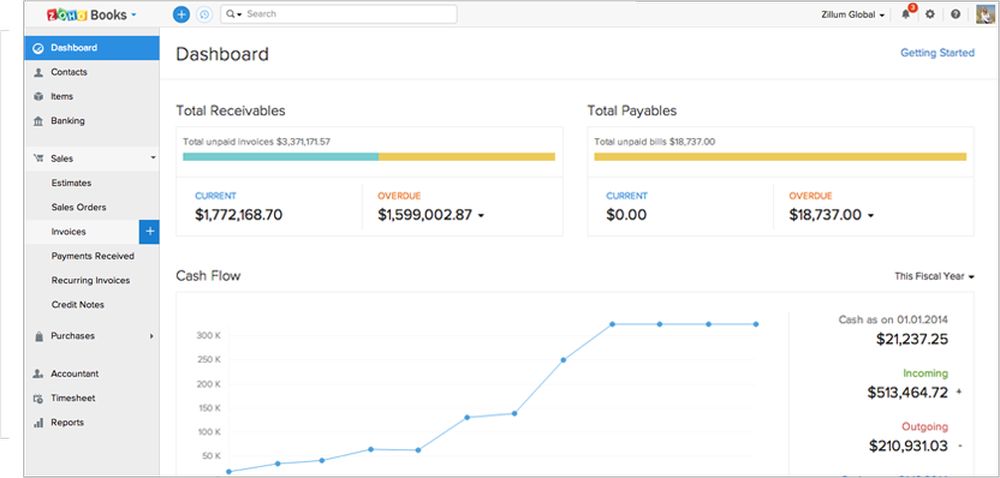Go to Reports in the sidebar
The image size is (1000, 478).
click(67, 423)
